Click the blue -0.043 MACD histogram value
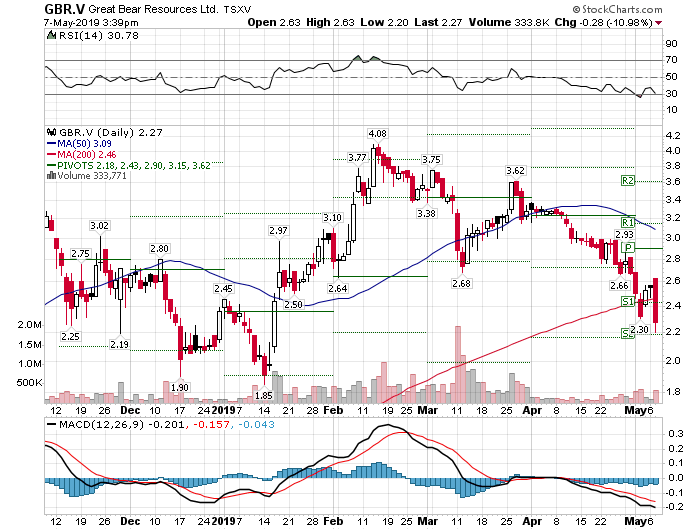This screenshot has width=700, height=530. [x=257, y=424]
